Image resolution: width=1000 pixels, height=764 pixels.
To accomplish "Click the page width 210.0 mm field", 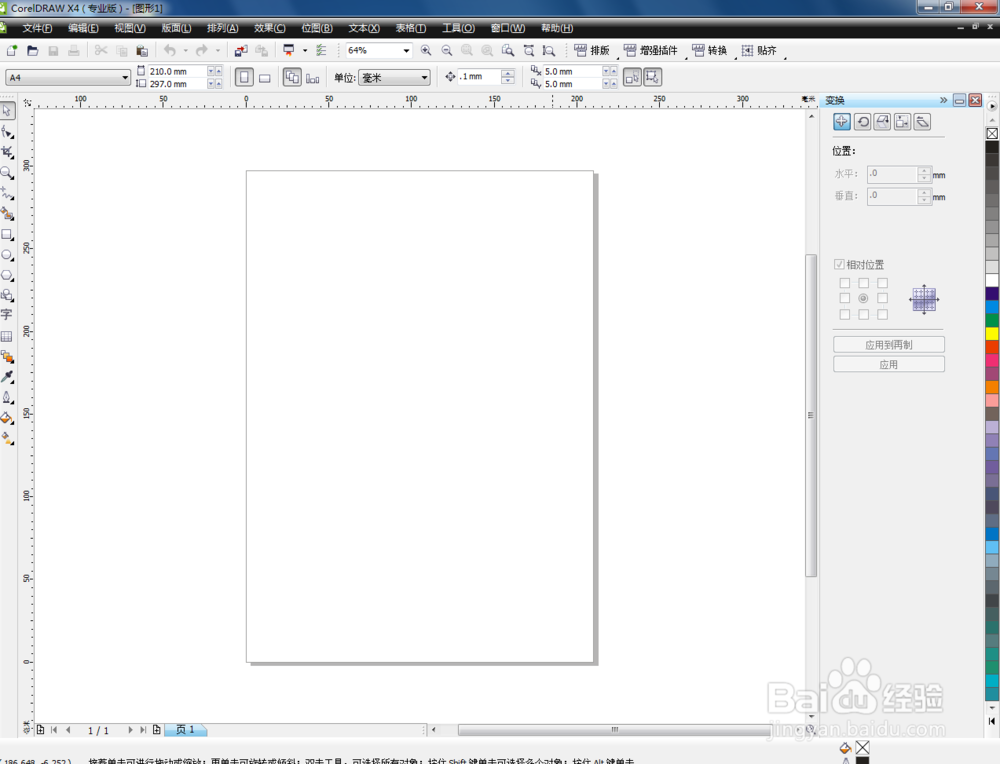I will pos(177,71).
